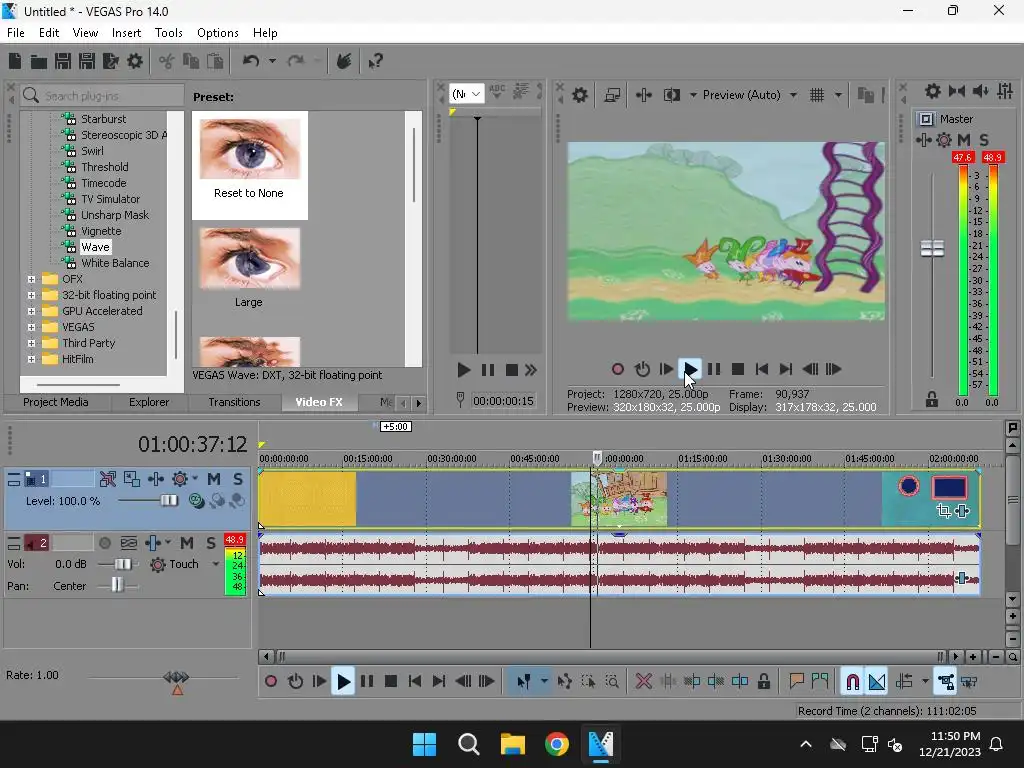Image resolution: width=1024 pixels, height=768 pixels.
Task: Adjust the Master volume fader
Action: click(x=932, y=248)
